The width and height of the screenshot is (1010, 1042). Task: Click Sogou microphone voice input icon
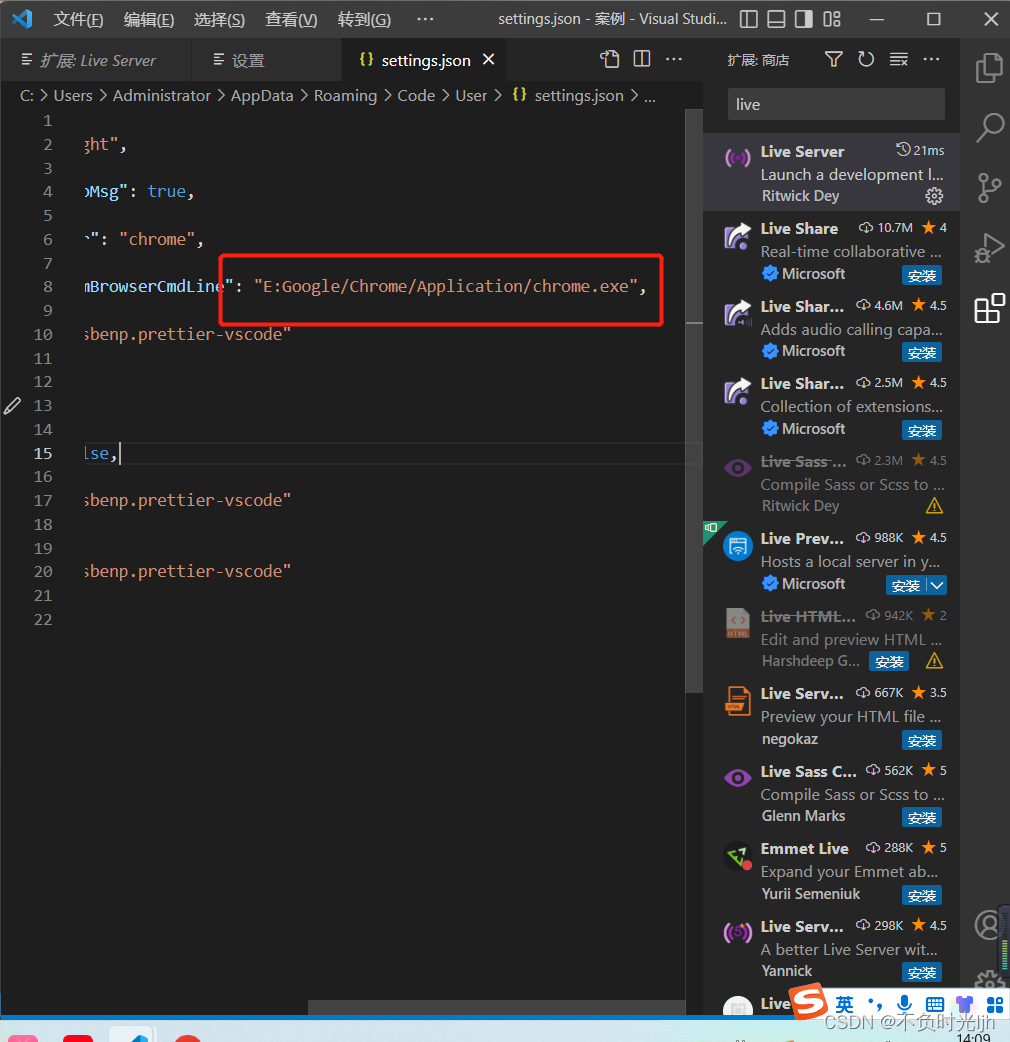904,1004
